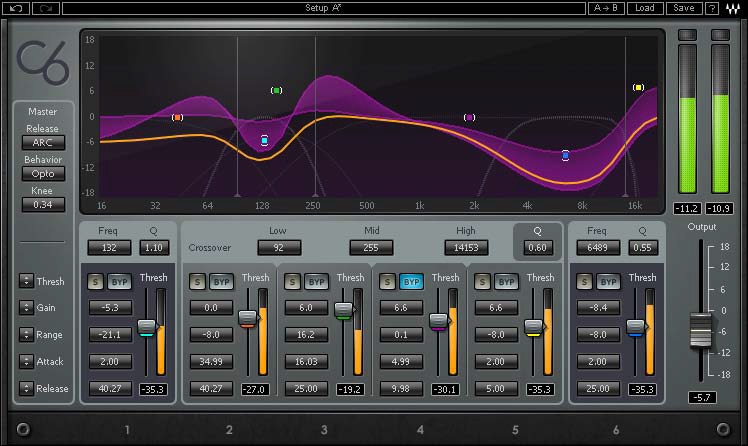
Task: Open the Setup A preset menu
Action: point(322,8)
